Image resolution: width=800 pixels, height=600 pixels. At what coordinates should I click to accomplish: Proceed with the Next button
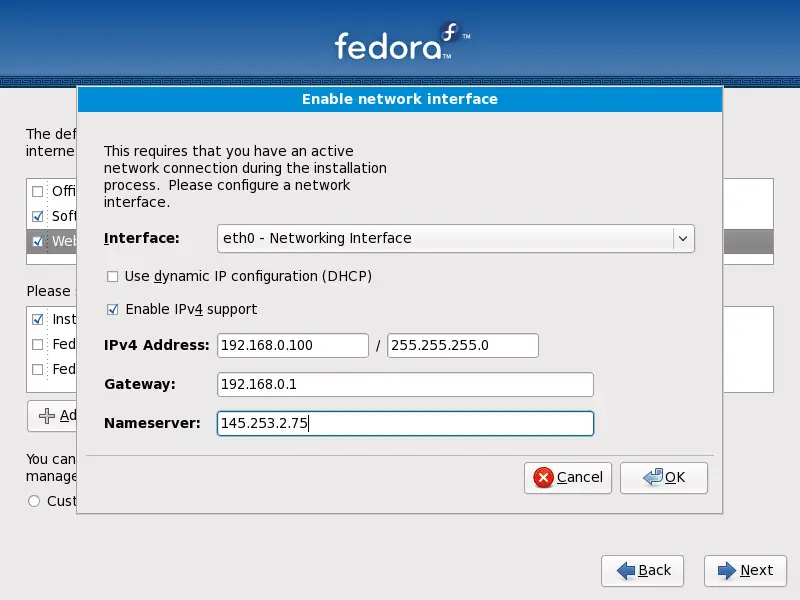[x=745, y=571]
